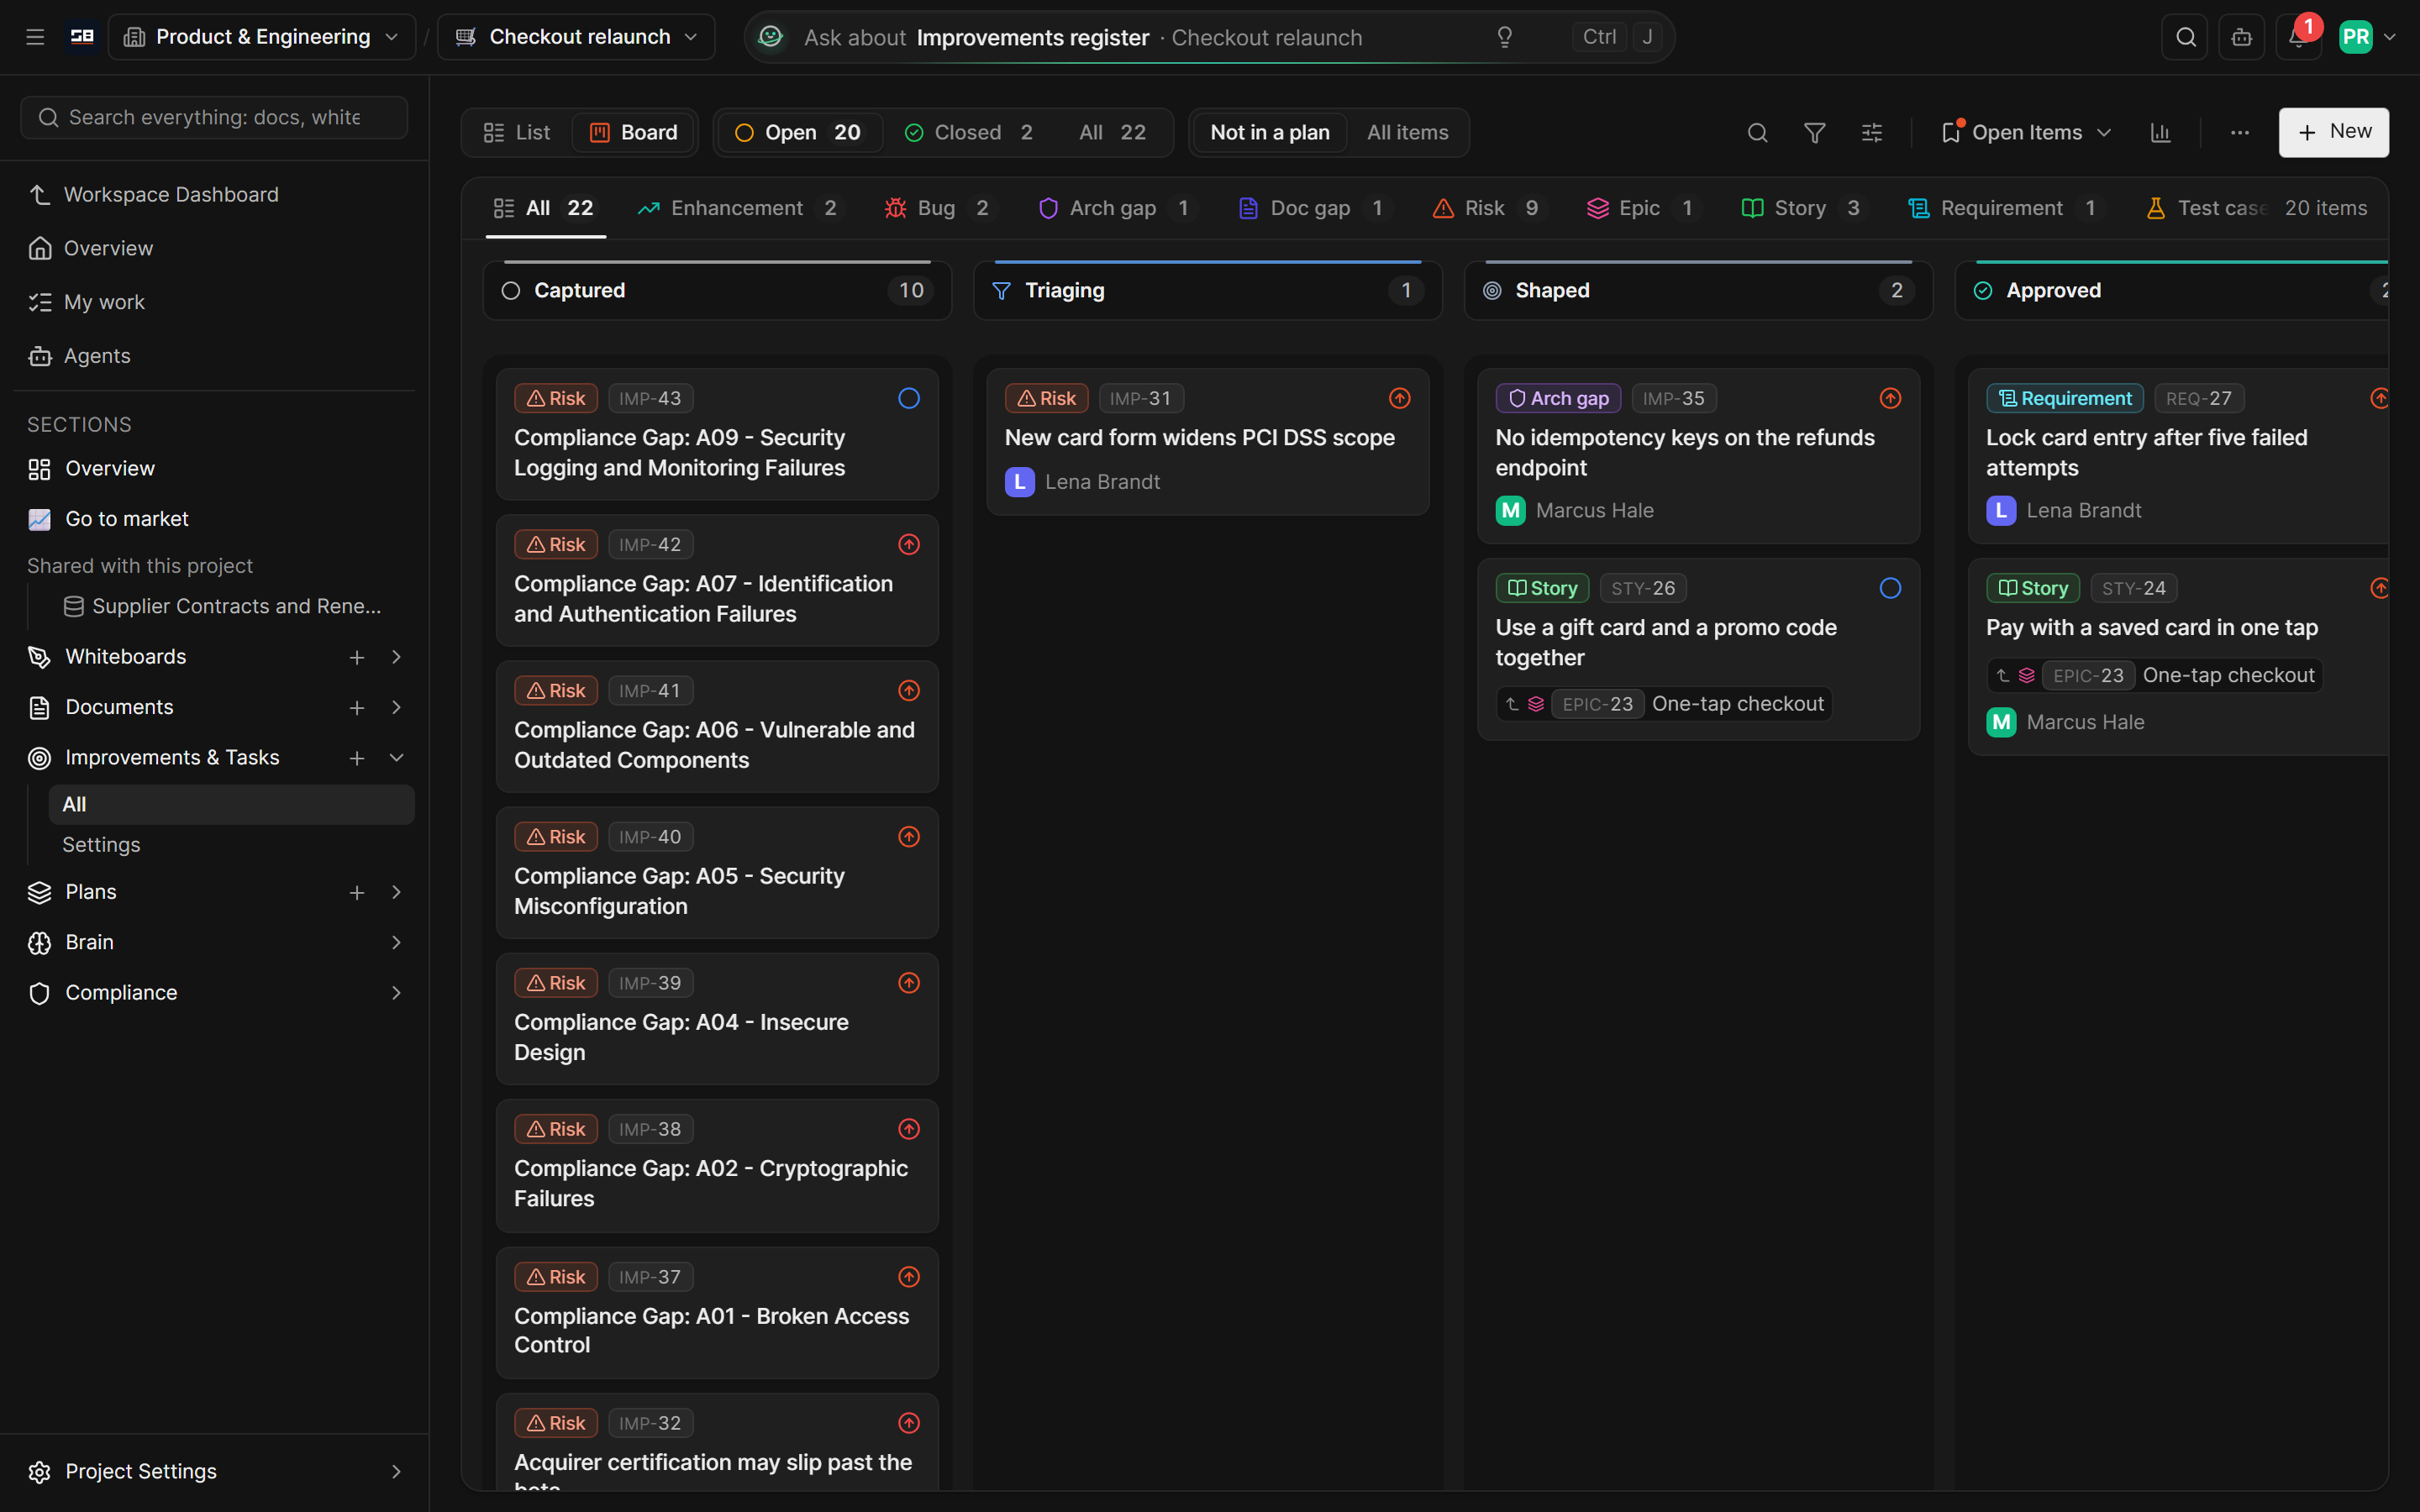The image size is (2420, 1512).
Task: Open Workspace Dashboard link
Action: (x=171, y=194)
